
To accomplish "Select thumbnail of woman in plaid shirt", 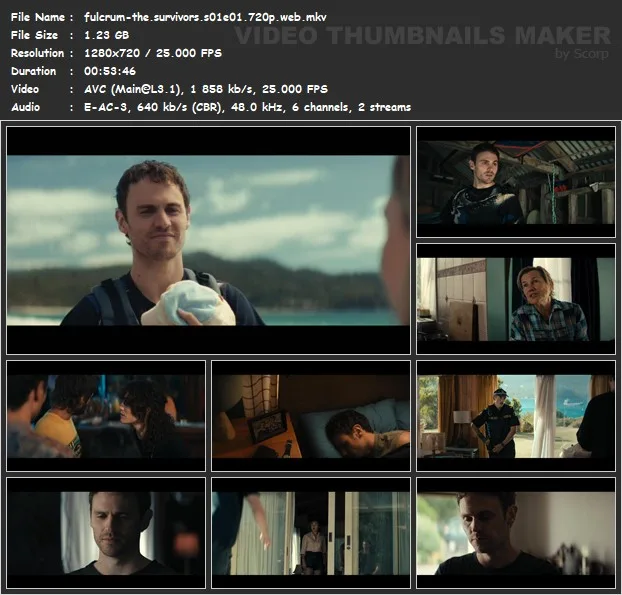I will [516, 299].
